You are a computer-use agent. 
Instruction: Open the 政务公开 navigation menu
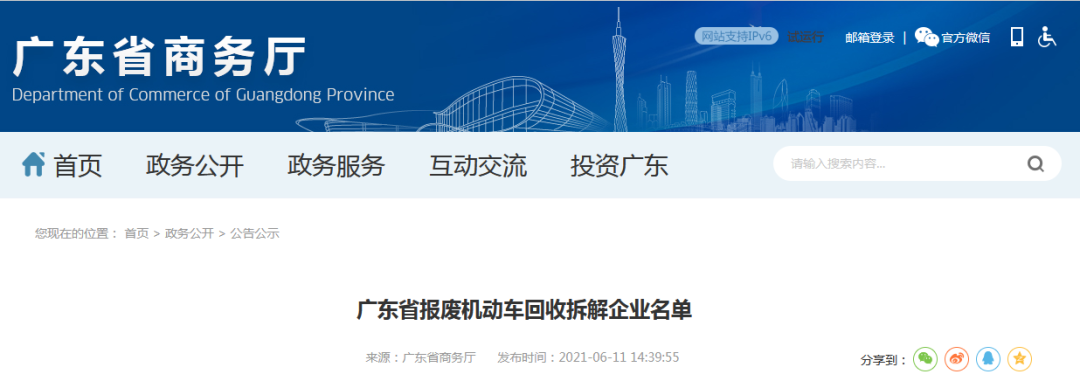pos(195,166)
